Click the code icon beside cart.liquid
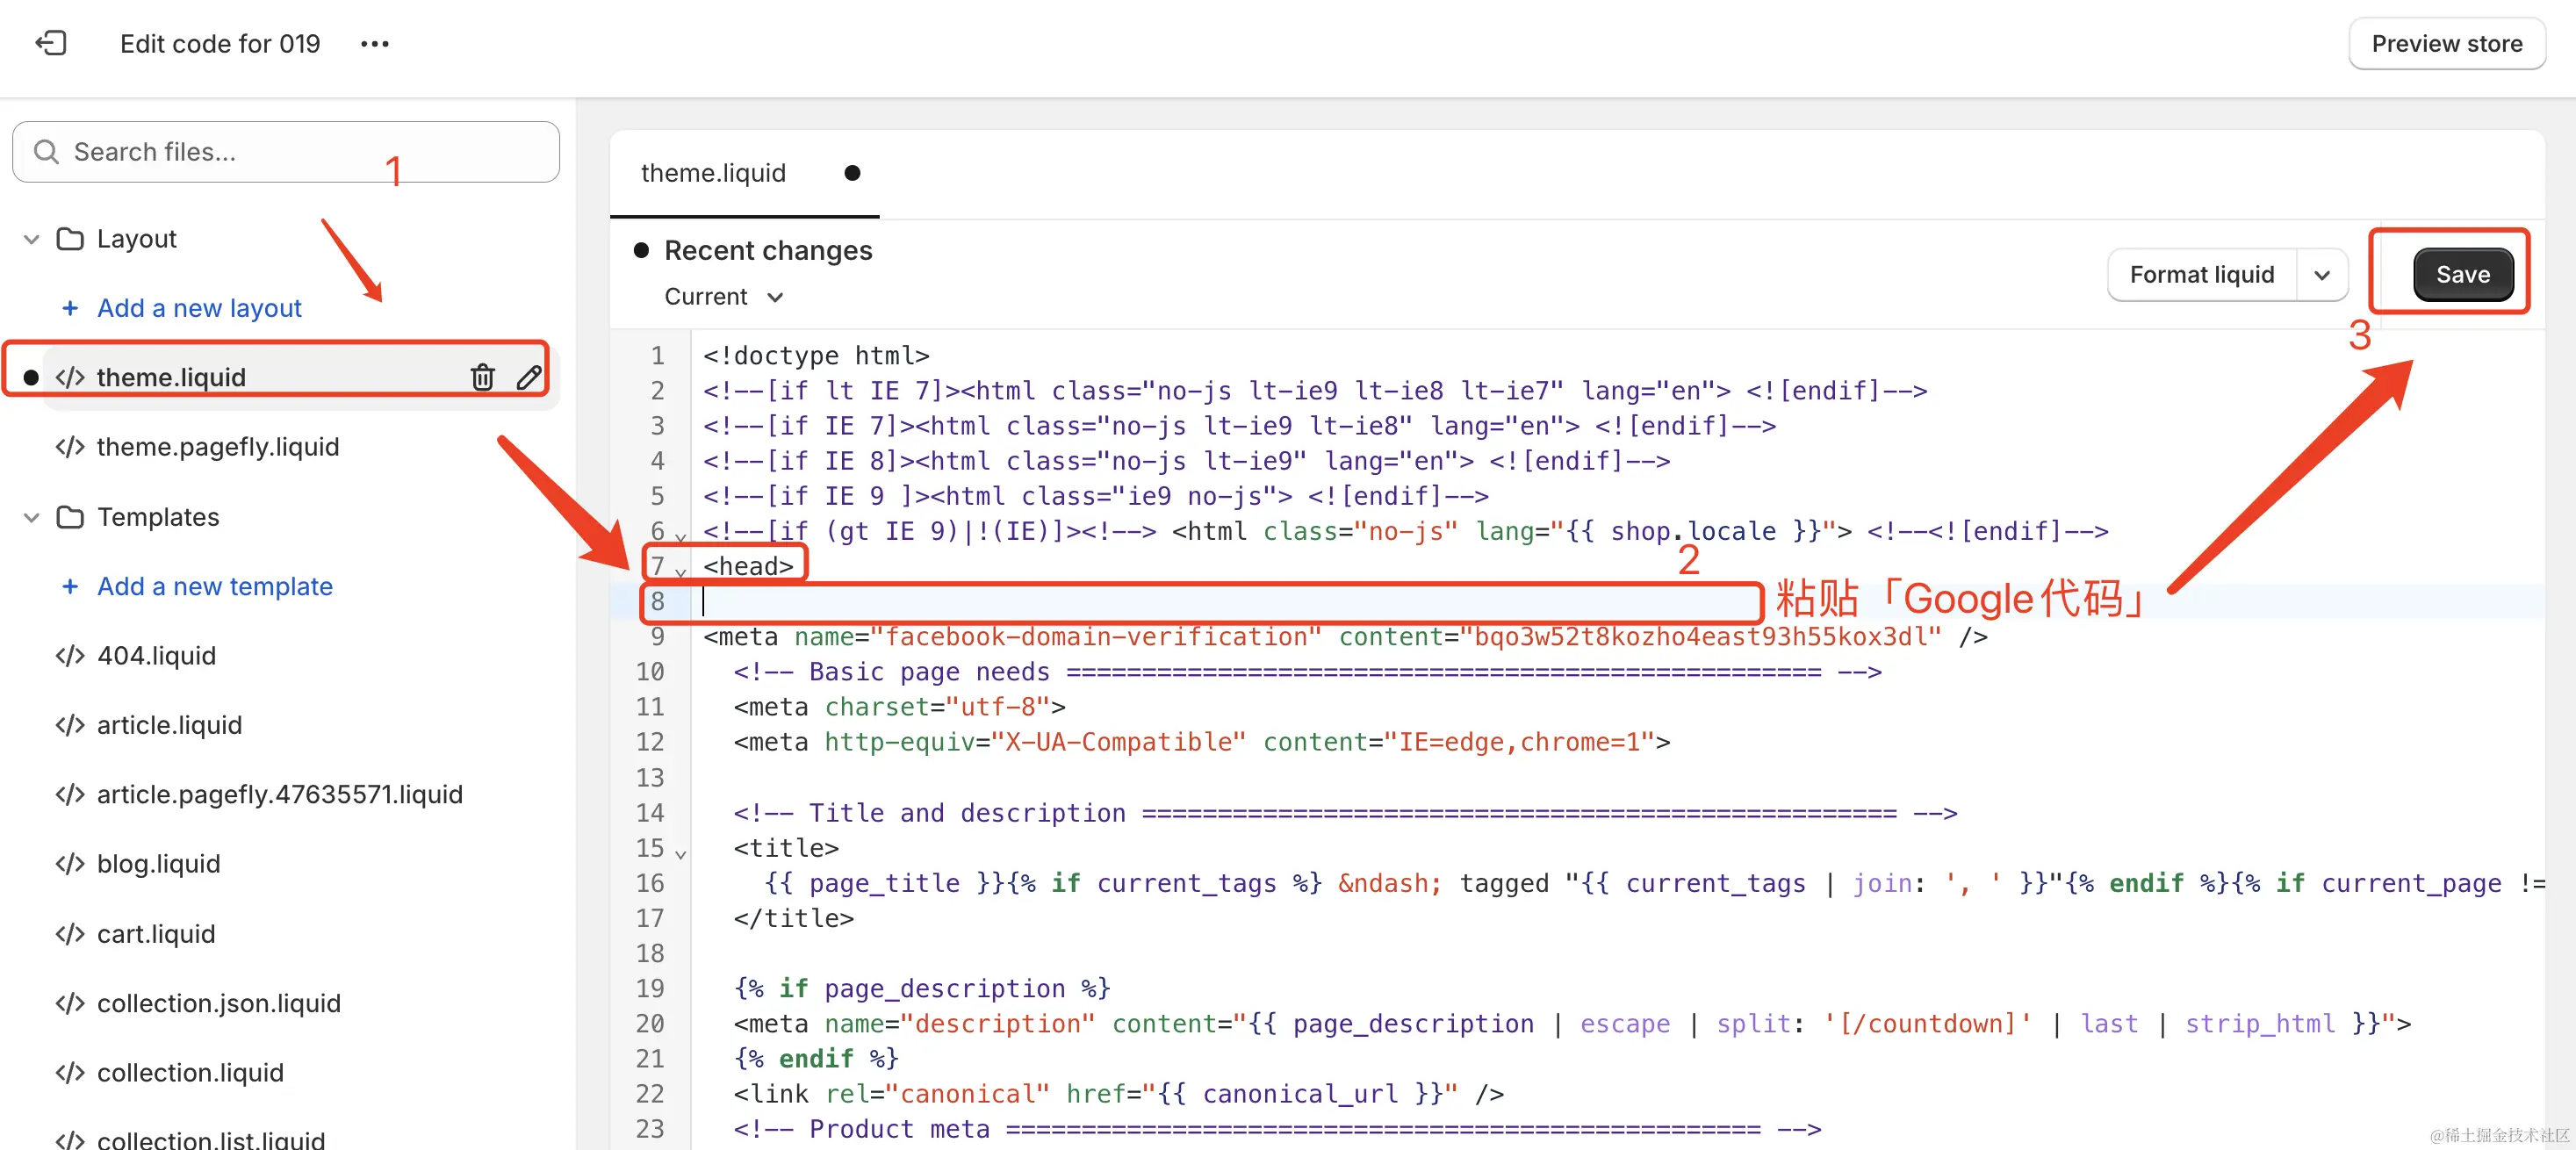This screenshot has width=2576, height=1150. (70, 933)
